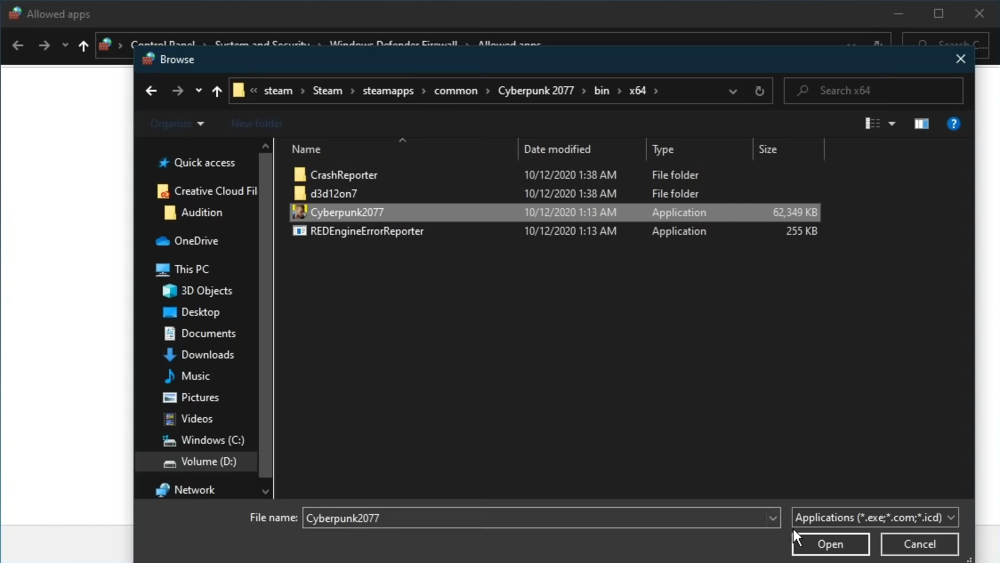Sort files by Date modified column
Screen dimensions: 1000x563
pos(557,149)
